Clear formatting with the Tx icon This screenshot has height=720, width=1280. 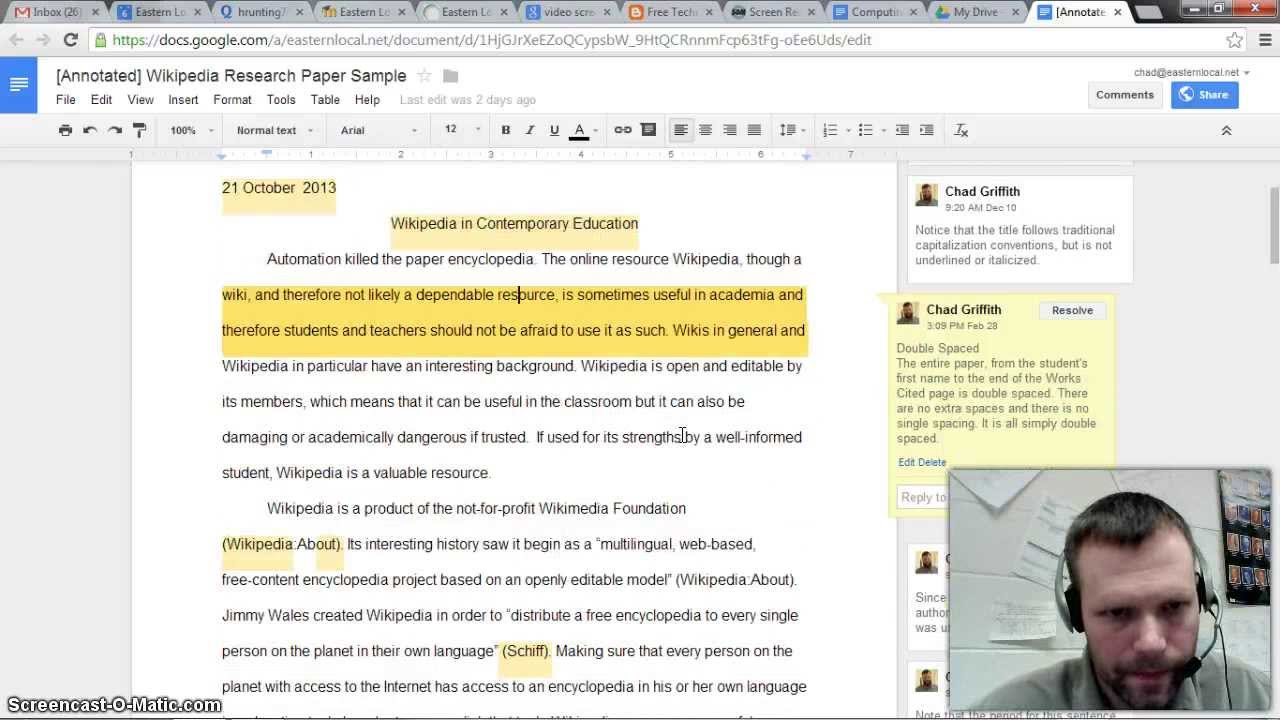click(961, 130)
